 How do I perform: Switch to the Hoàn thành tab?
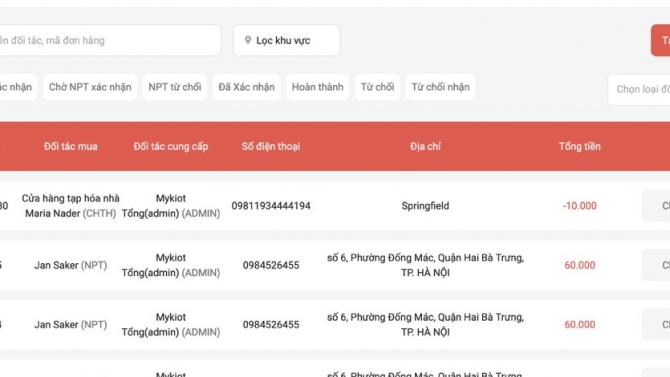tap(317, 87)
